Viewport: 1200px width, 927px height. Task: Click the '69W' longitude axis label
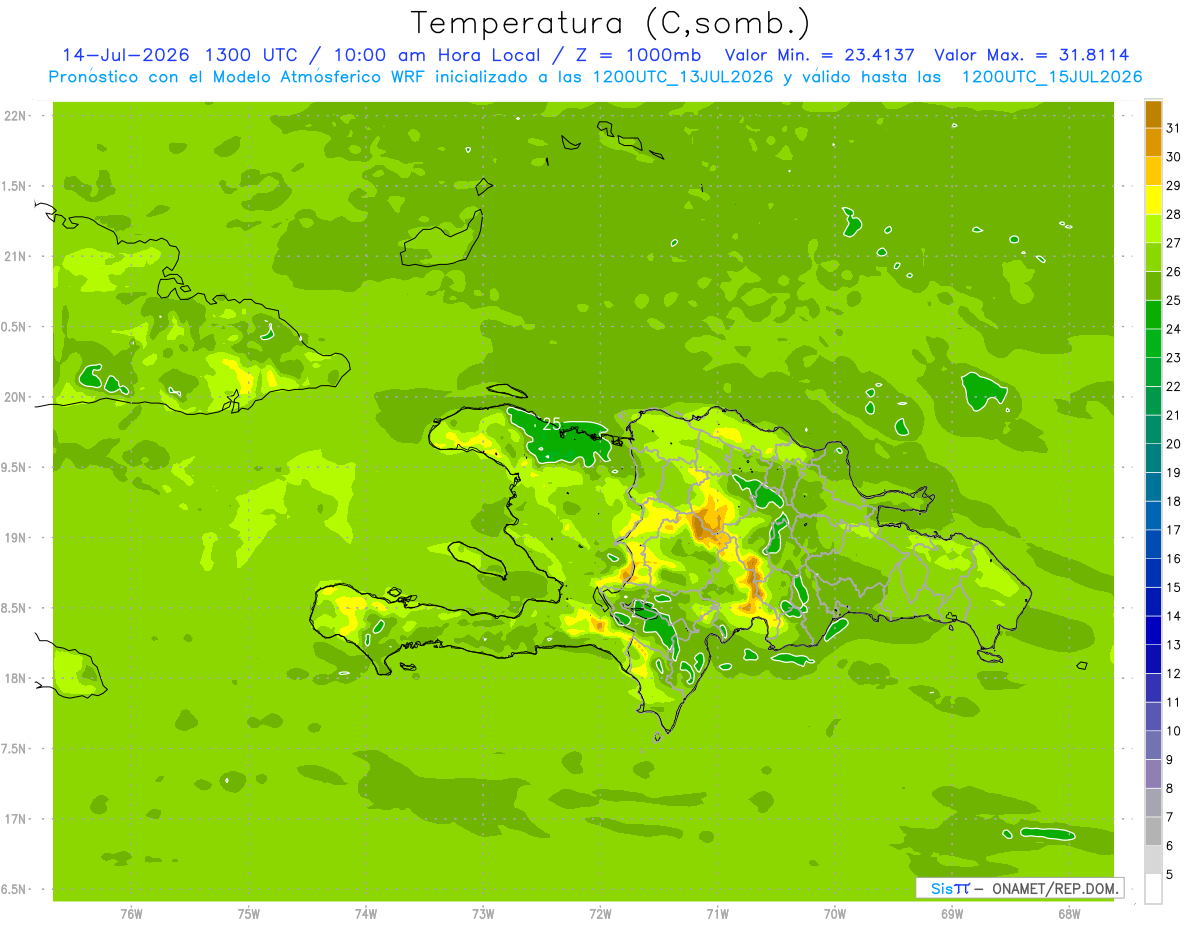point(952,913)
